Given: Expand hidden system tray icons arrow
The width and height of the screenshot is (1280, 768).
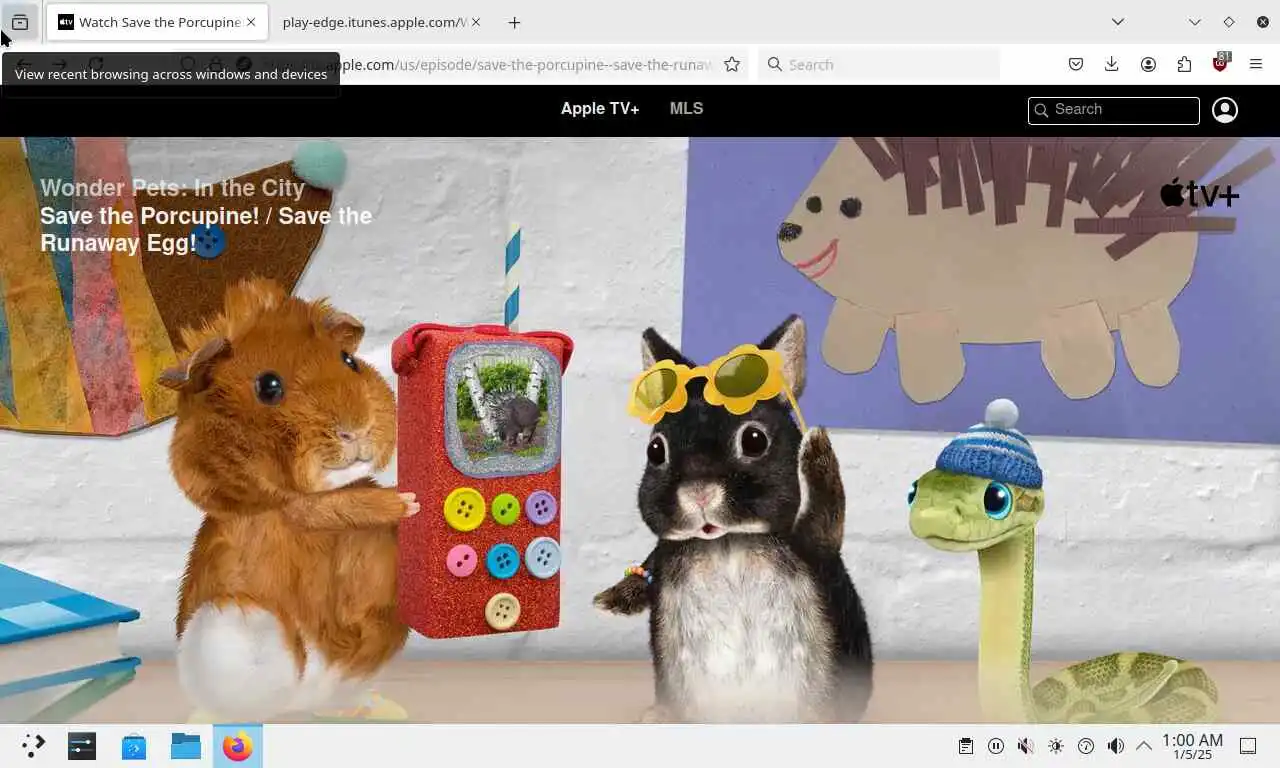Looking at the screenshot, I should point(1144,746).
